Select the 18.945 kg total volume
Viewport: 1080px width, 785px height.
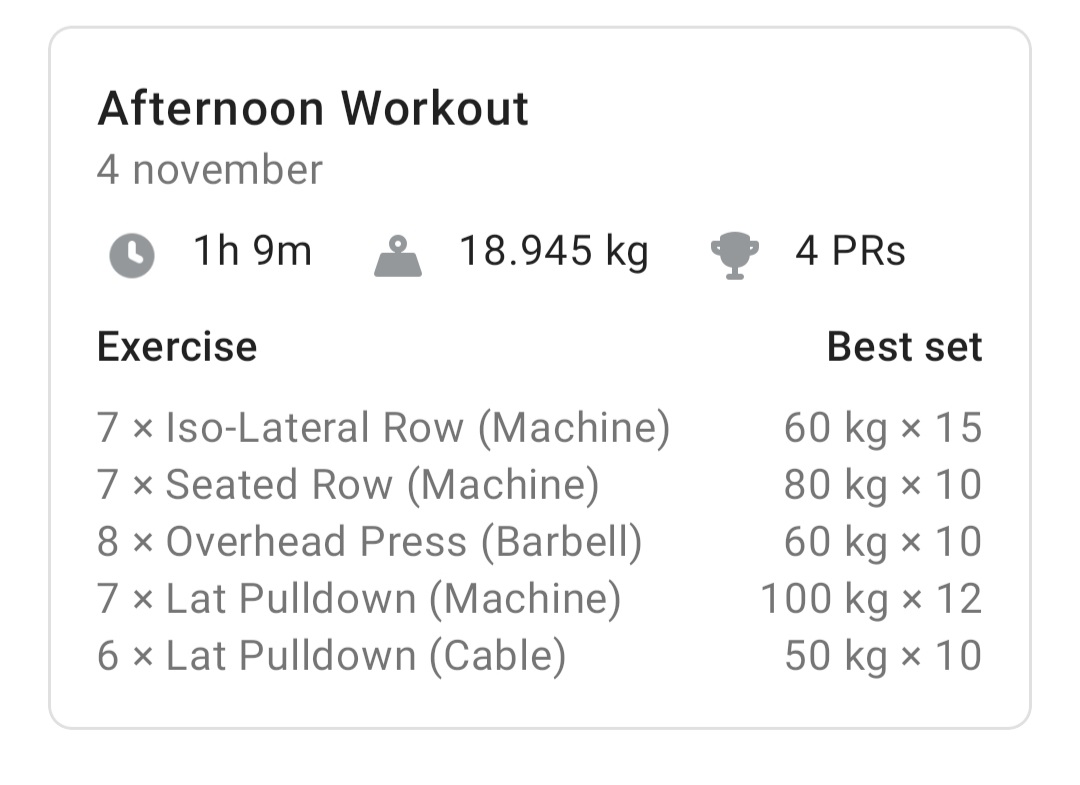(x=553, y=251)
